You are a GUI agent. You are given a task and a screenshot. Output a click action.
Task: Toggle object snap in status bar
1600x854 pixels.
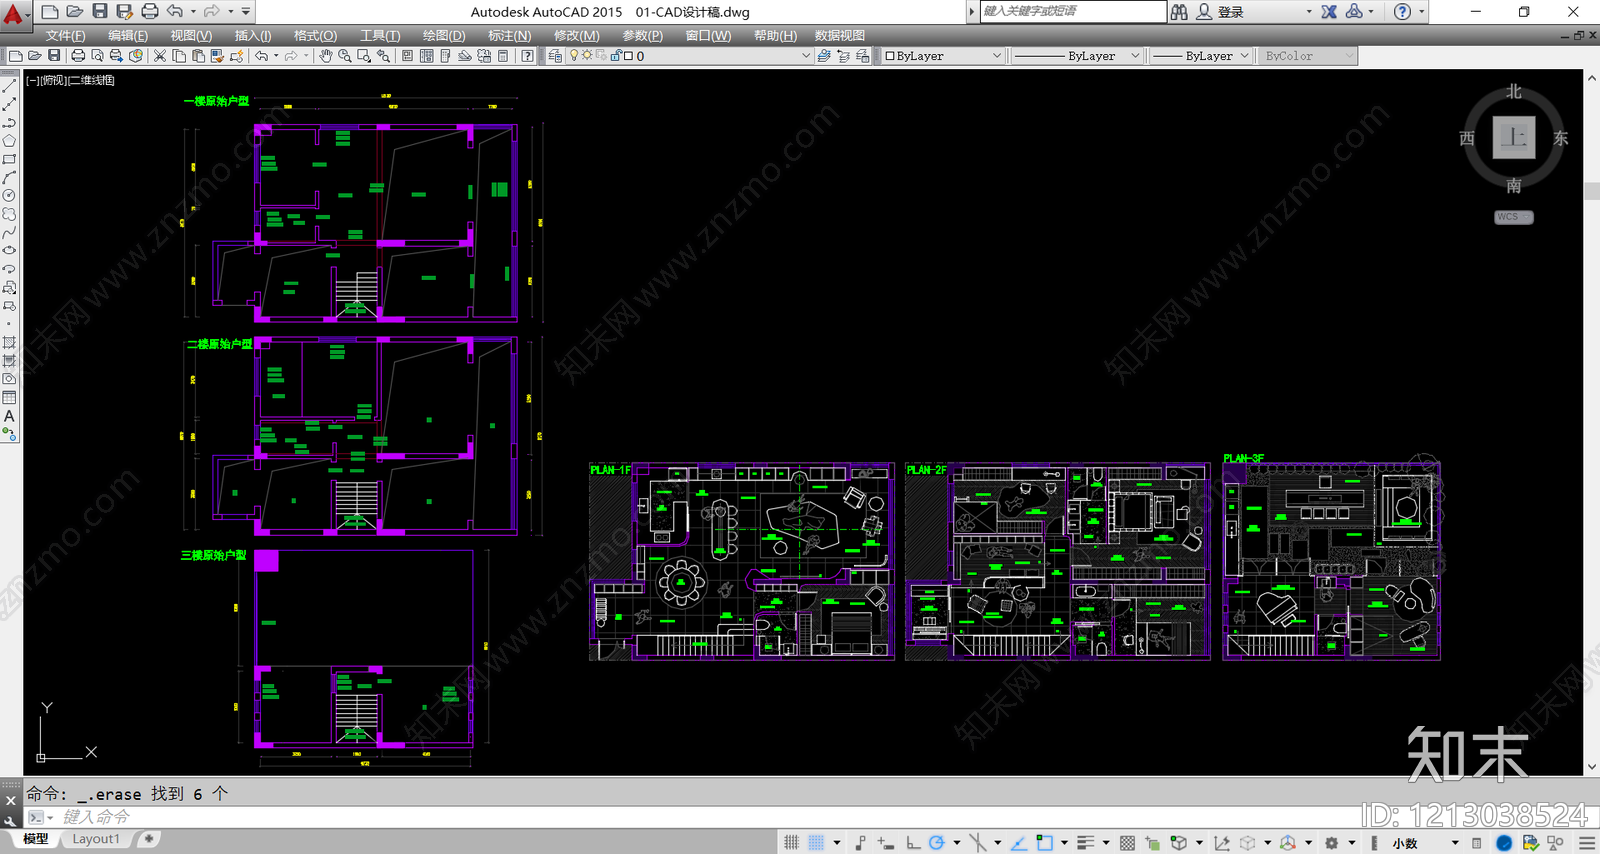(x=1044, y=843)
